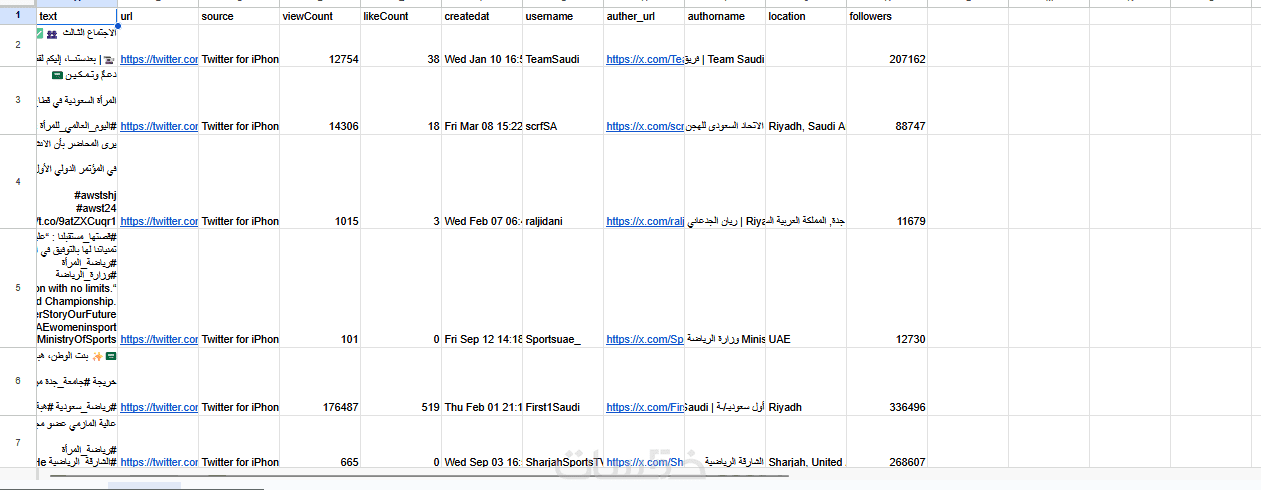Screen dimensions: 1261x490
Task: Click the 'createdat' header cell
Action: coord(481,16)
